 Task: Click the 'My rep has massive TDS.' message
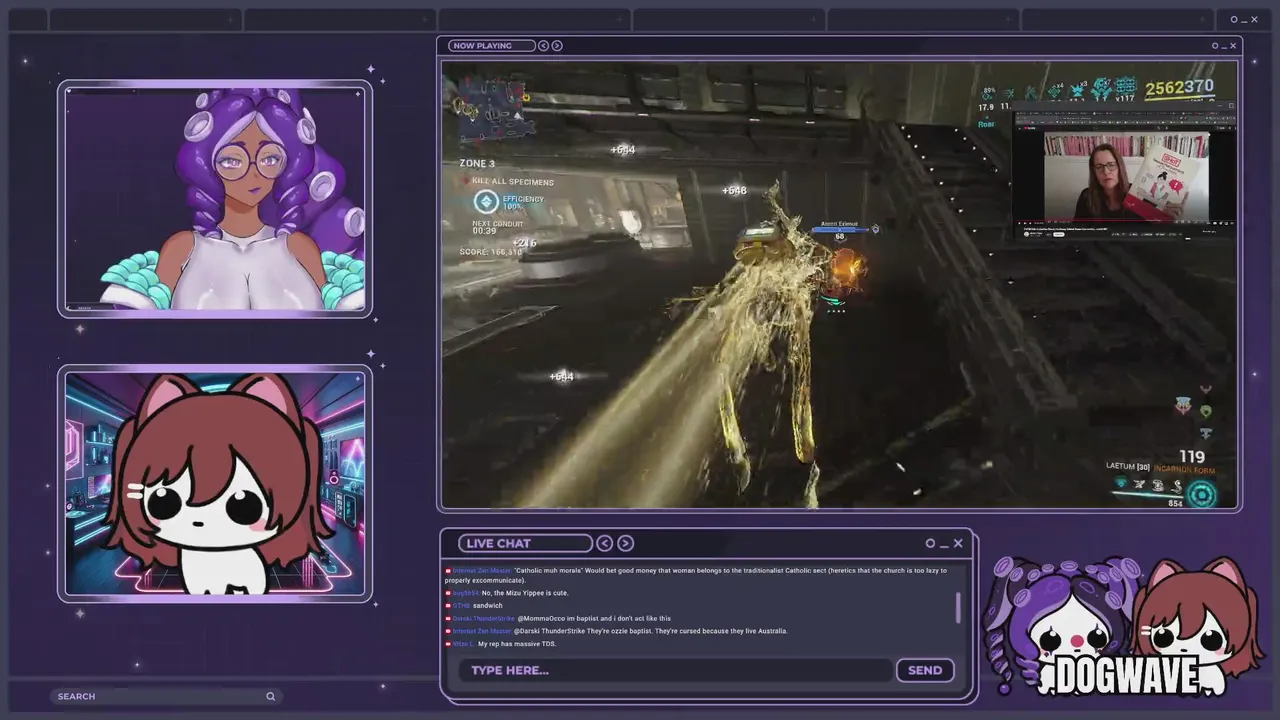517,644
